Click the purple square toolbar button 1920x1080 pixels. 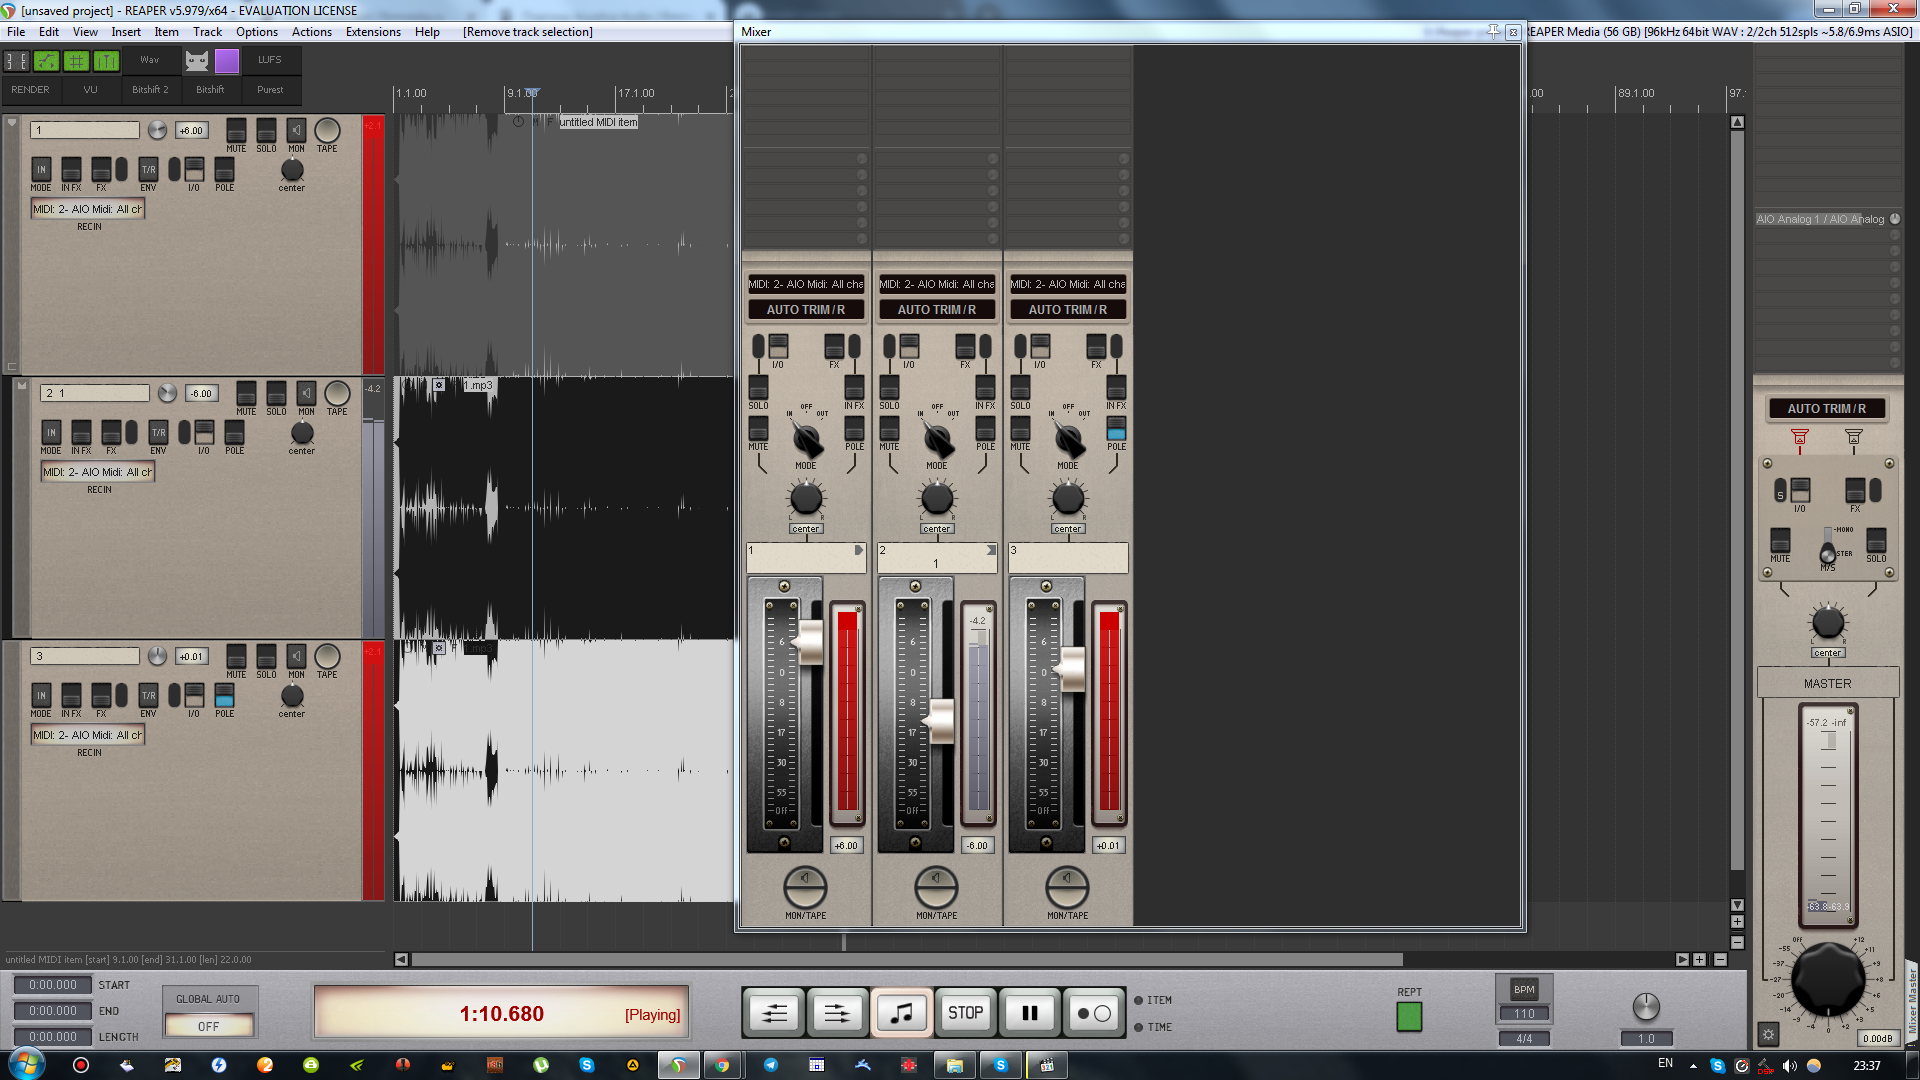click(x=227, y=61)
